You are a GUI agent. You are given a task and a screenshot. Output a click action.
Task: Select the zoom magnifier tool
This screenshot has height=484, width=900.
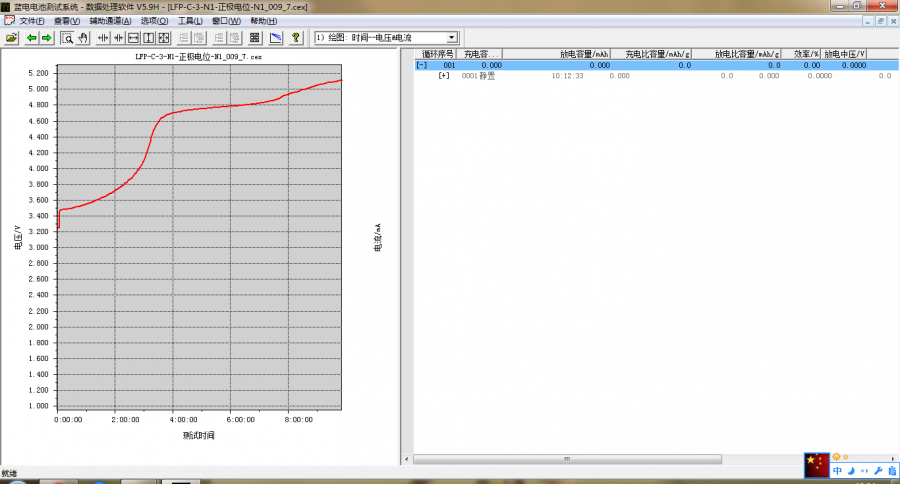pos(67,38)
